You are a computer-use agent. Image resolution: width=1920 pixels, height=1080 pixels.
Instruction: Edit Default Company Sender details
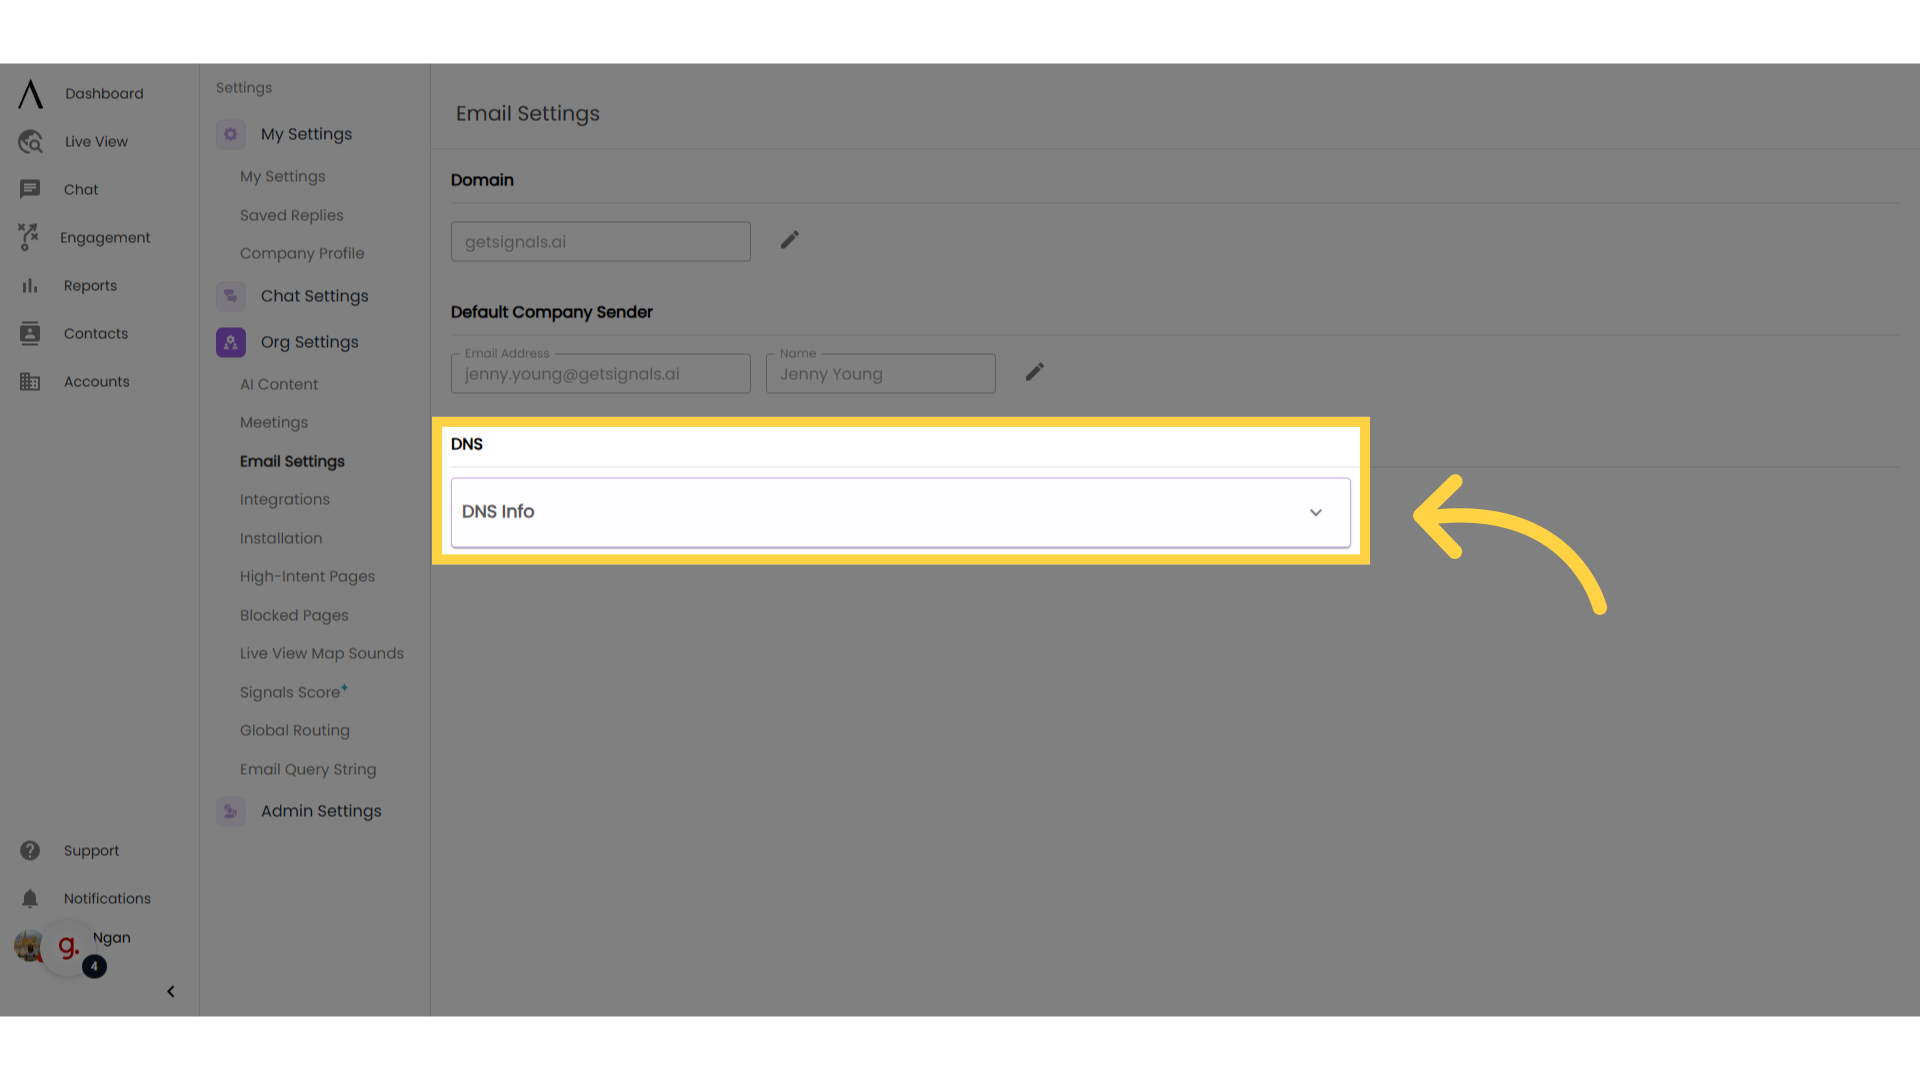pos(1035,372)
